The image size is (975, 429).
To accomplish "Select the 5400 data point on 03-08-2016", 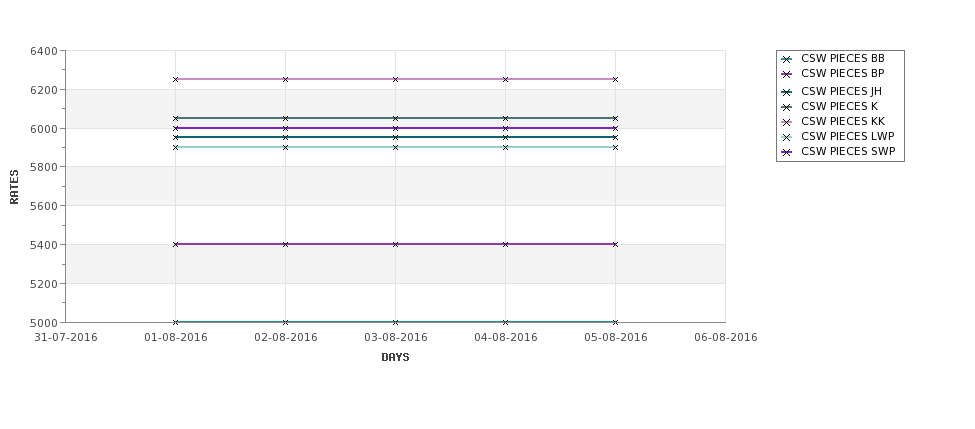I will pos(395,244).
